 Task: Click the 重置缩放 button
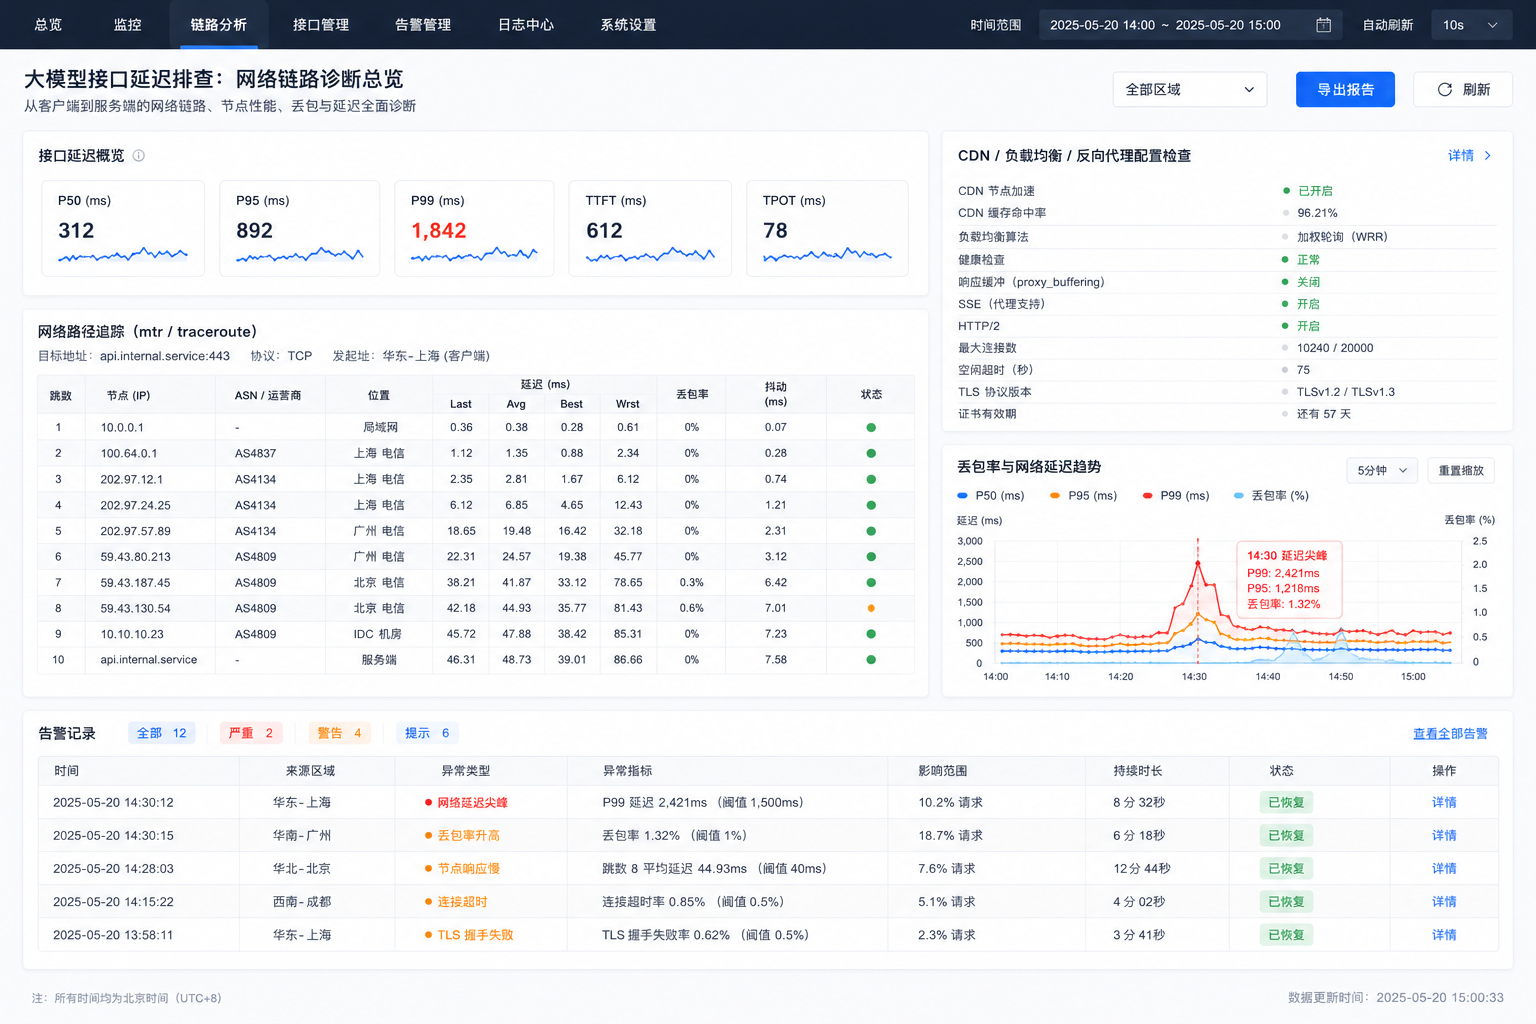point(1461,470)
